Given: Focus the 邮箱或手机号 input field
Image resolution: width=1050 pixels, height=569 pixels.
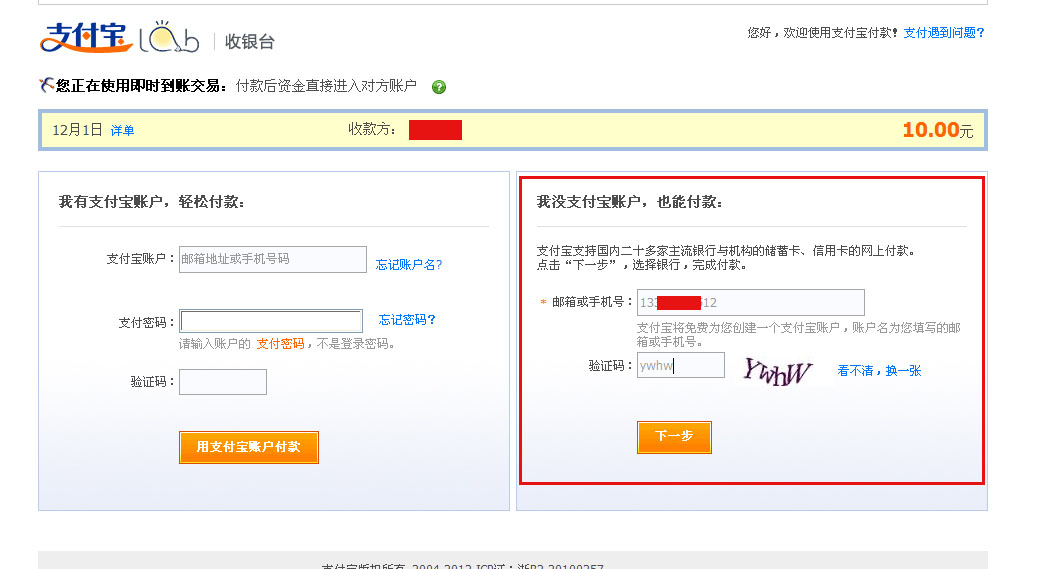Looking at the screenshot, I should coord(751,302).
